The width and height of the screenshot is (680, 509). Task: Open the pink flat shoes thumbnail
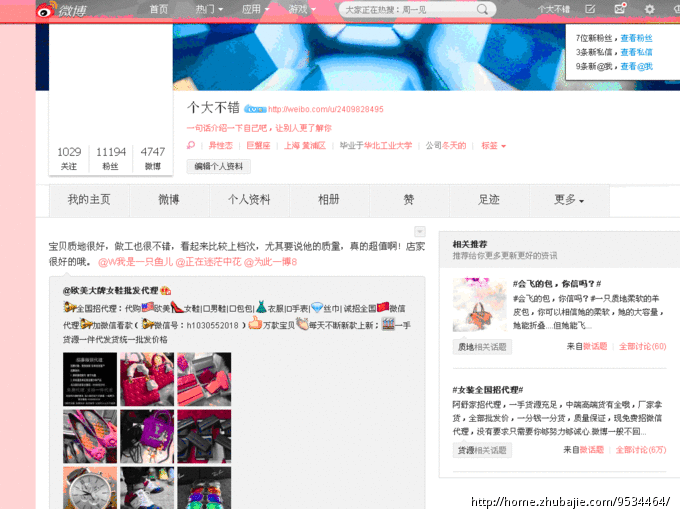pyautogui.click(x=90, y=437)
